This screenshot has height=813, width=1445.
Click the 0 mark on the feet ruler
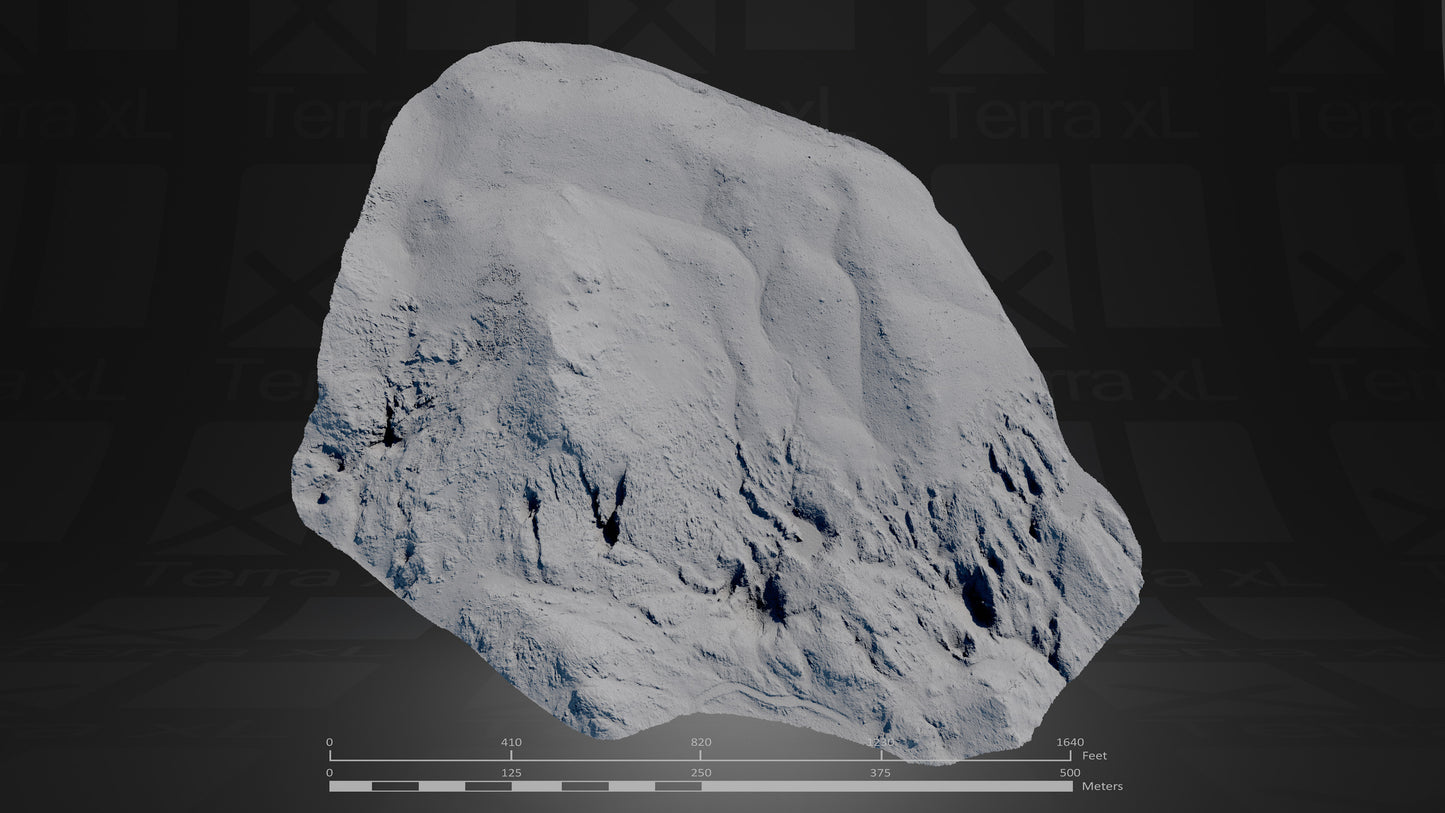click(328, 741)
